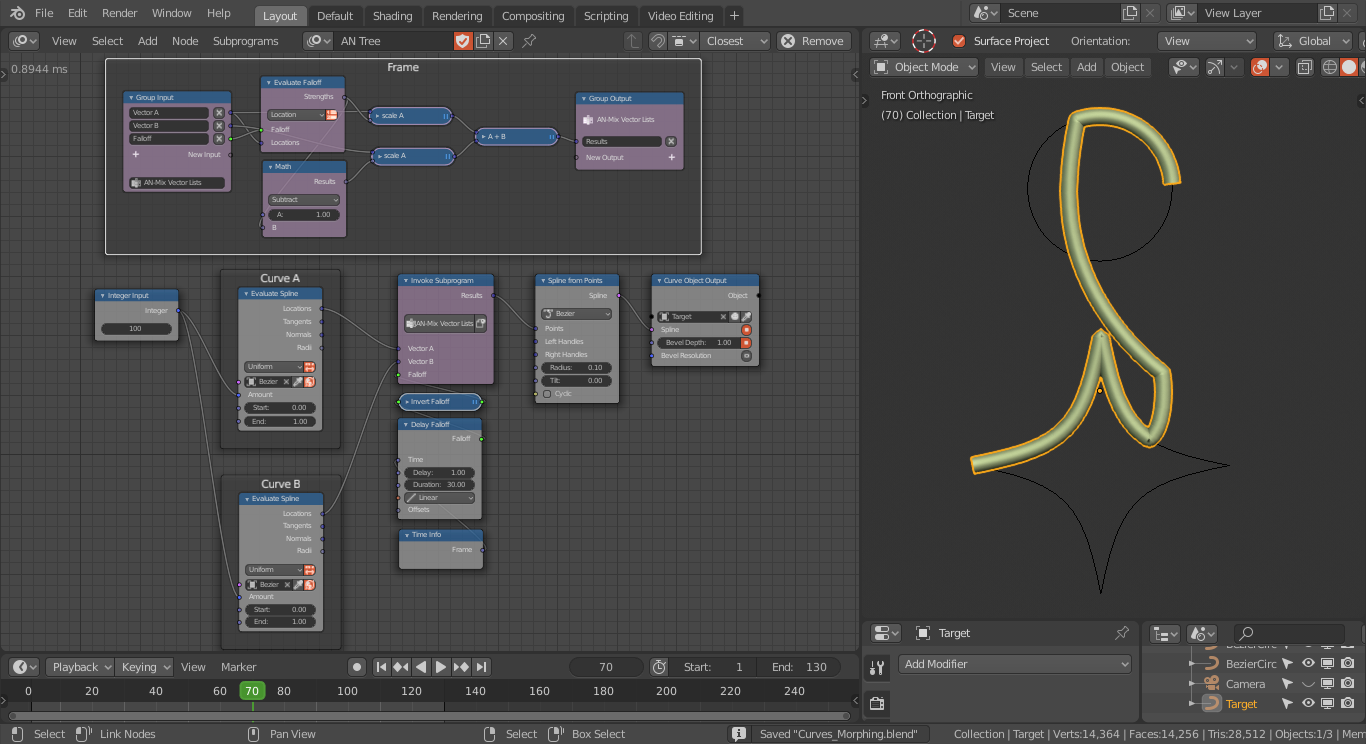Open the Subprograms menu in node editor

245,41
